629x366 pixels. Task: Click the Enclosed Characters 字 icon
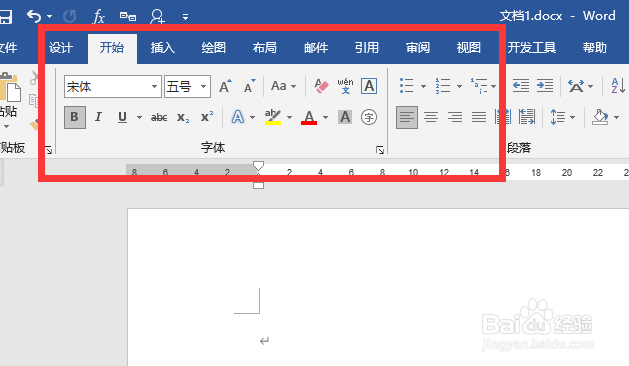(369, 117)
